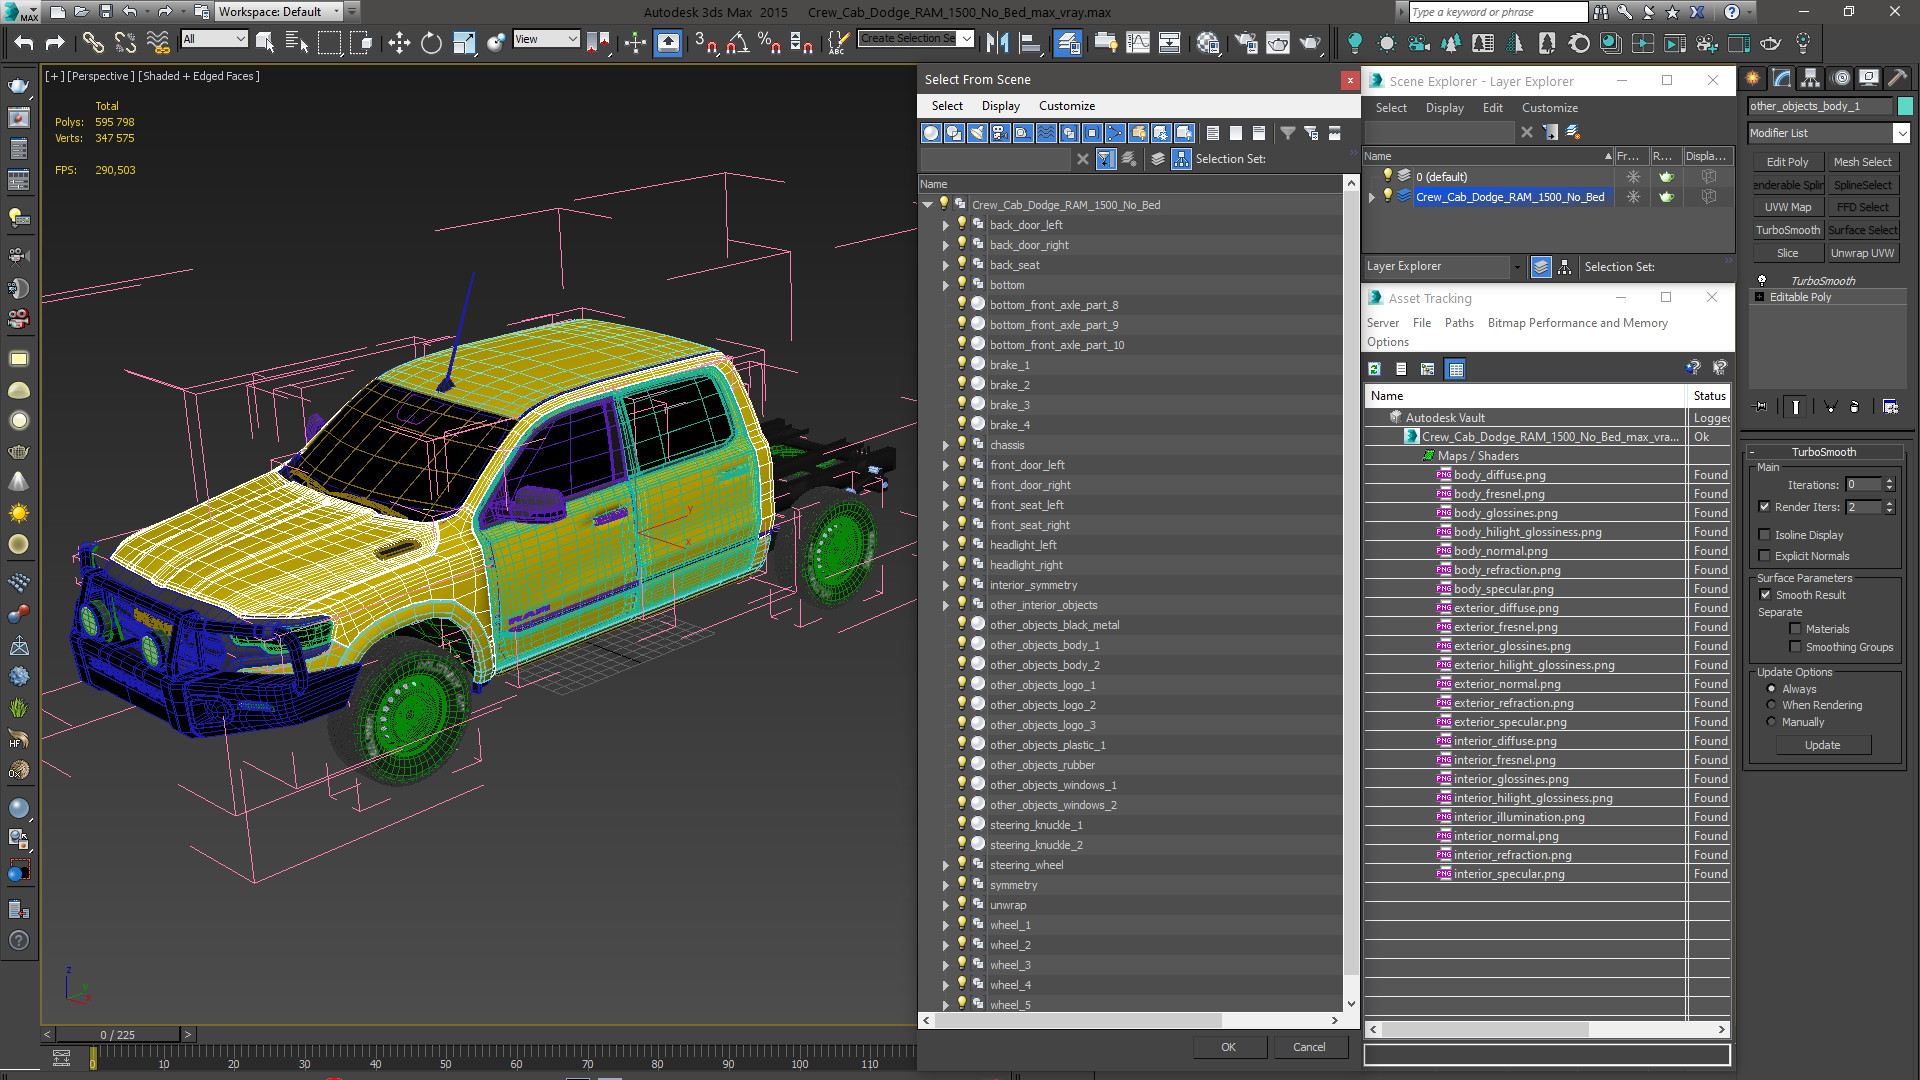Open Bitmap Performance and Memory menu

click(1577, 323)
